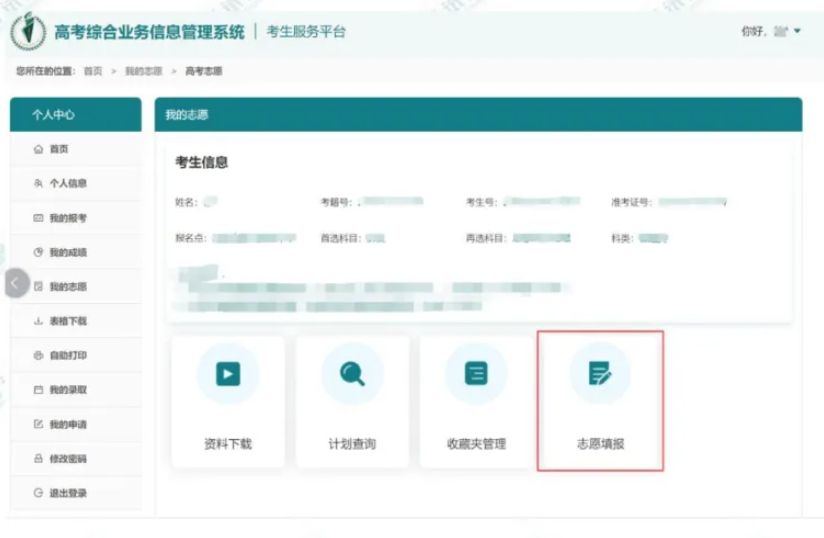Click the download icon beside 表格下载
Screen dimensions: 824x538
[x=38, y=321]
